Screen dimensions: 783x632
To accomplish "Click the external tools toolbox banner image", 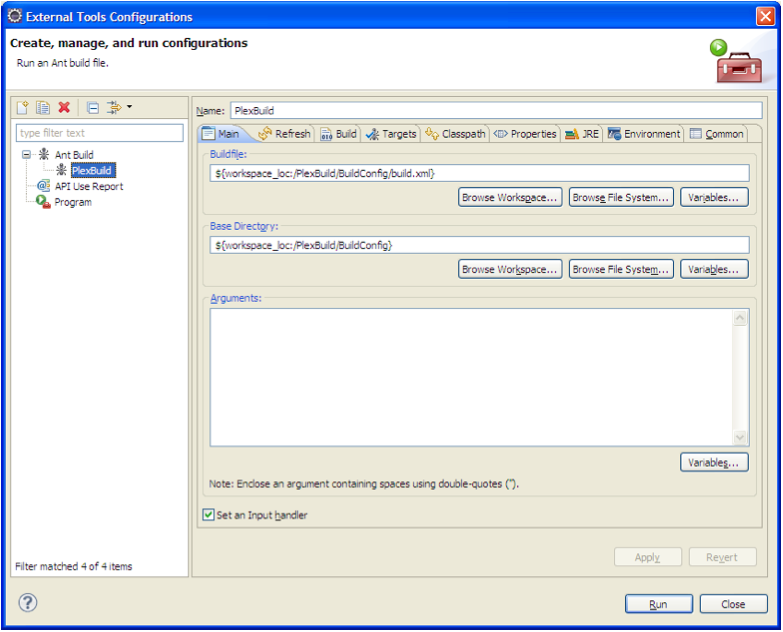I will coord(736,62).
